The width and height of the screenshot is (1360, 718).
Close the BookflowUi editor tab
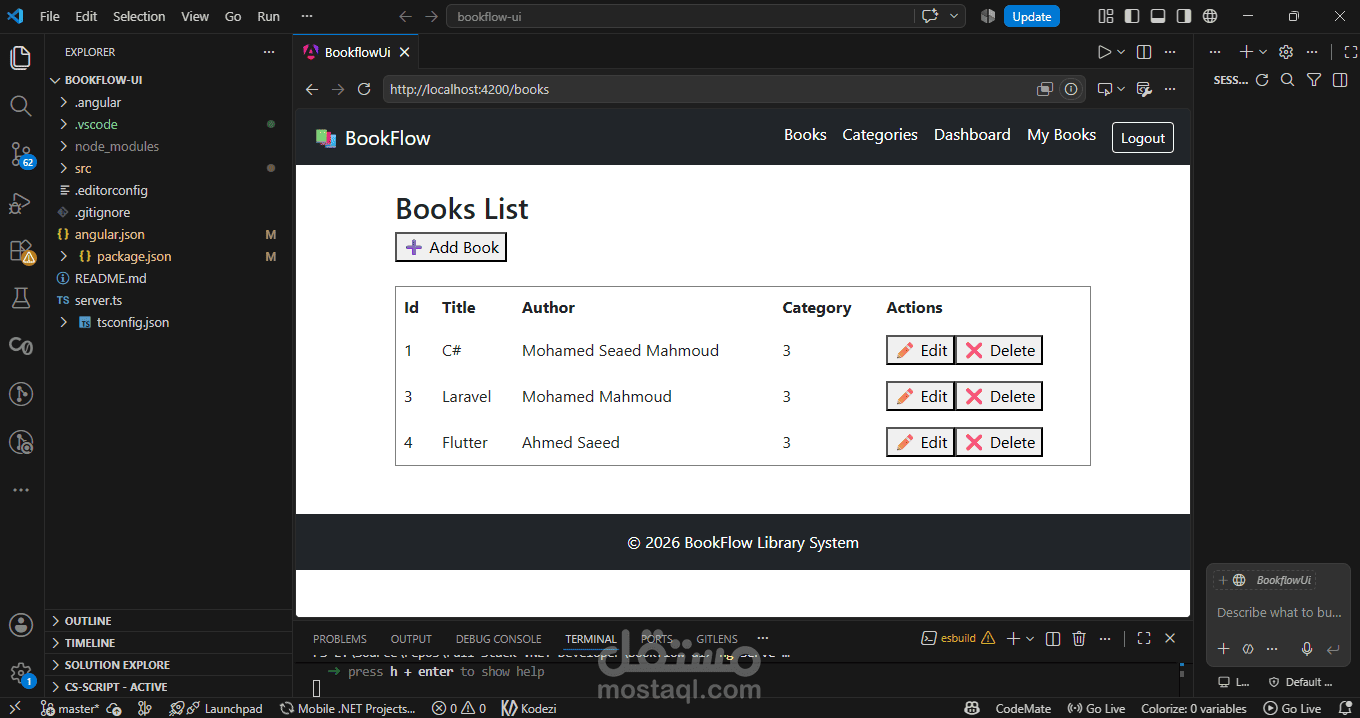coord(404,52)
